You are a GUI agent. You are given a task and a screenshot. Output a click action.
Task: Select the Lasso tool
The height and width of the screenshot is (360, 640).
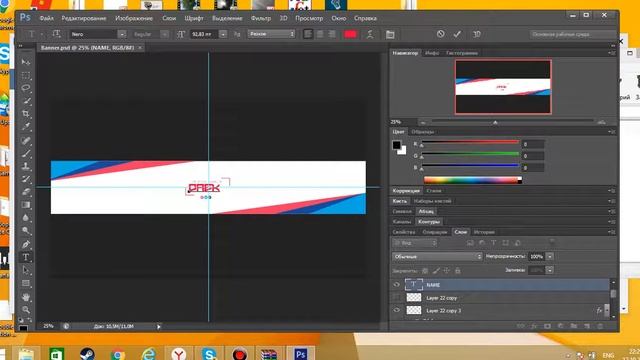click(x=26, y=88)
